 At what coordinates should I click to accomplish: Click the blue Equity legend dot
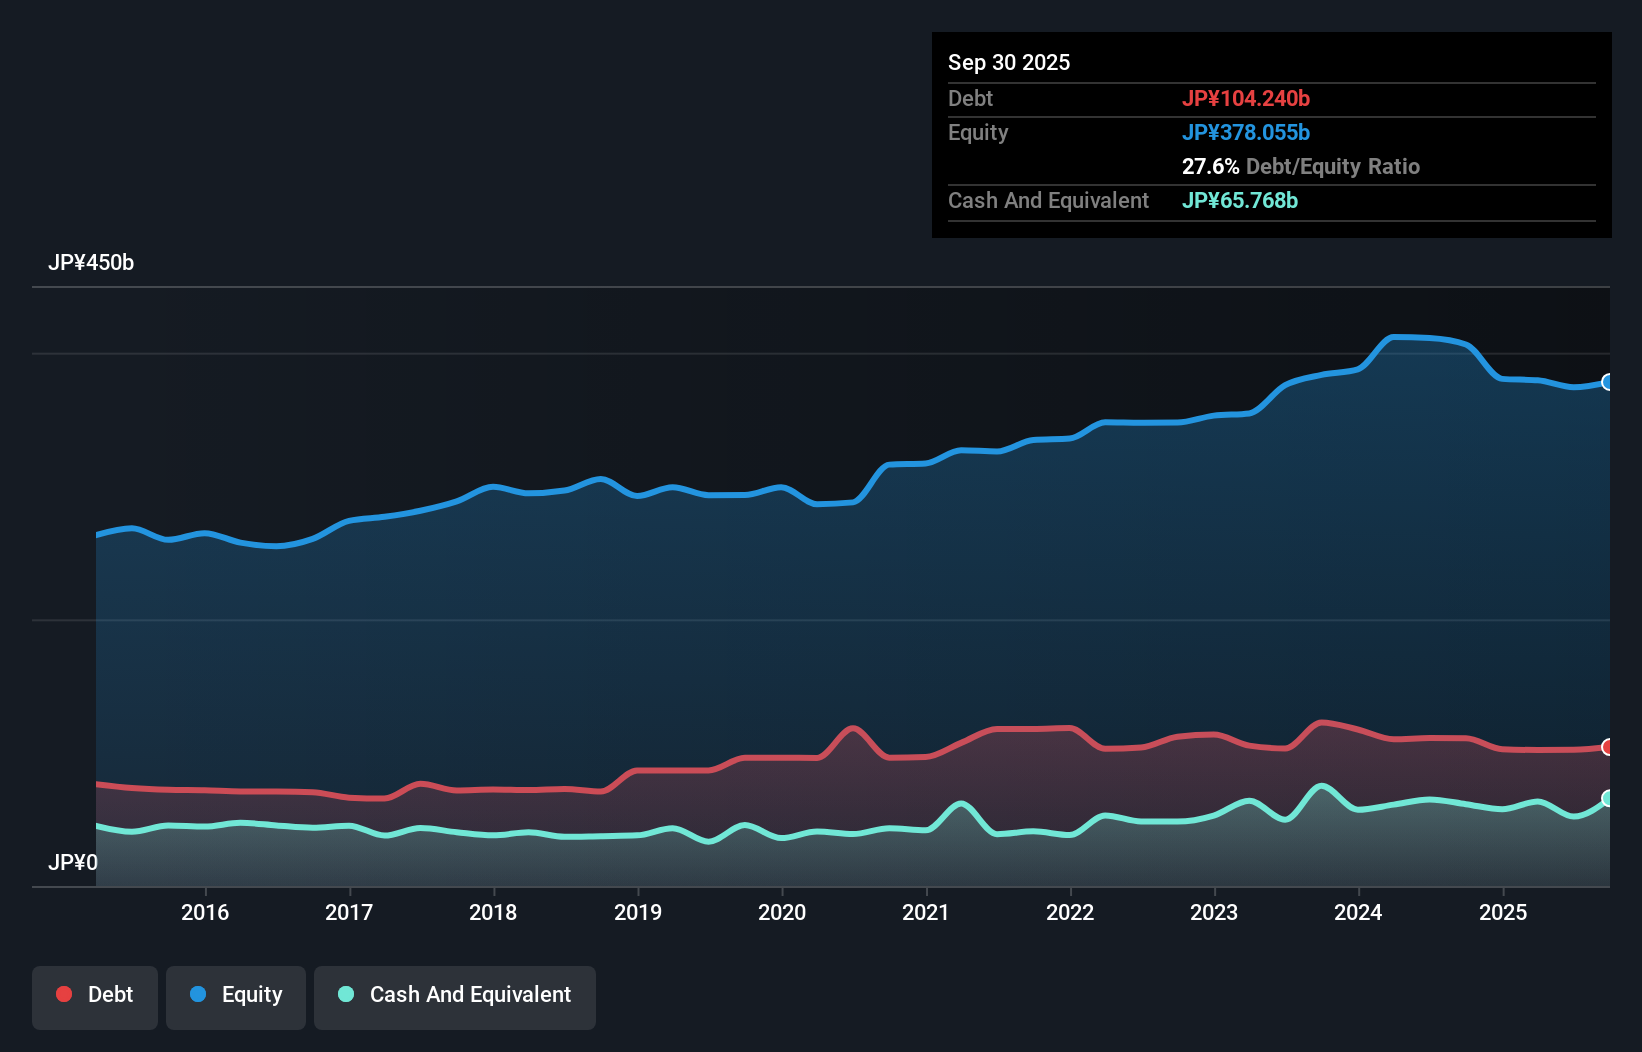point(198,994)
